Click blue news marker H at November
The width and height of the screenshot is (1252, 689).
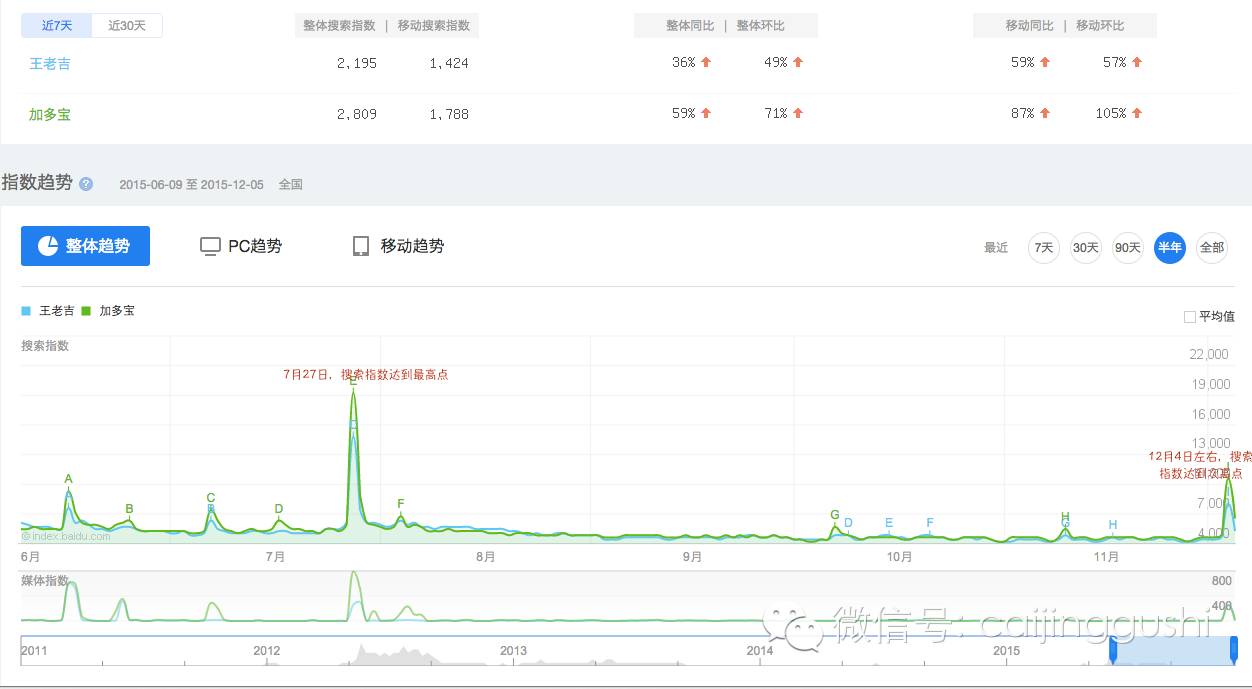(x=1113, y=525)
